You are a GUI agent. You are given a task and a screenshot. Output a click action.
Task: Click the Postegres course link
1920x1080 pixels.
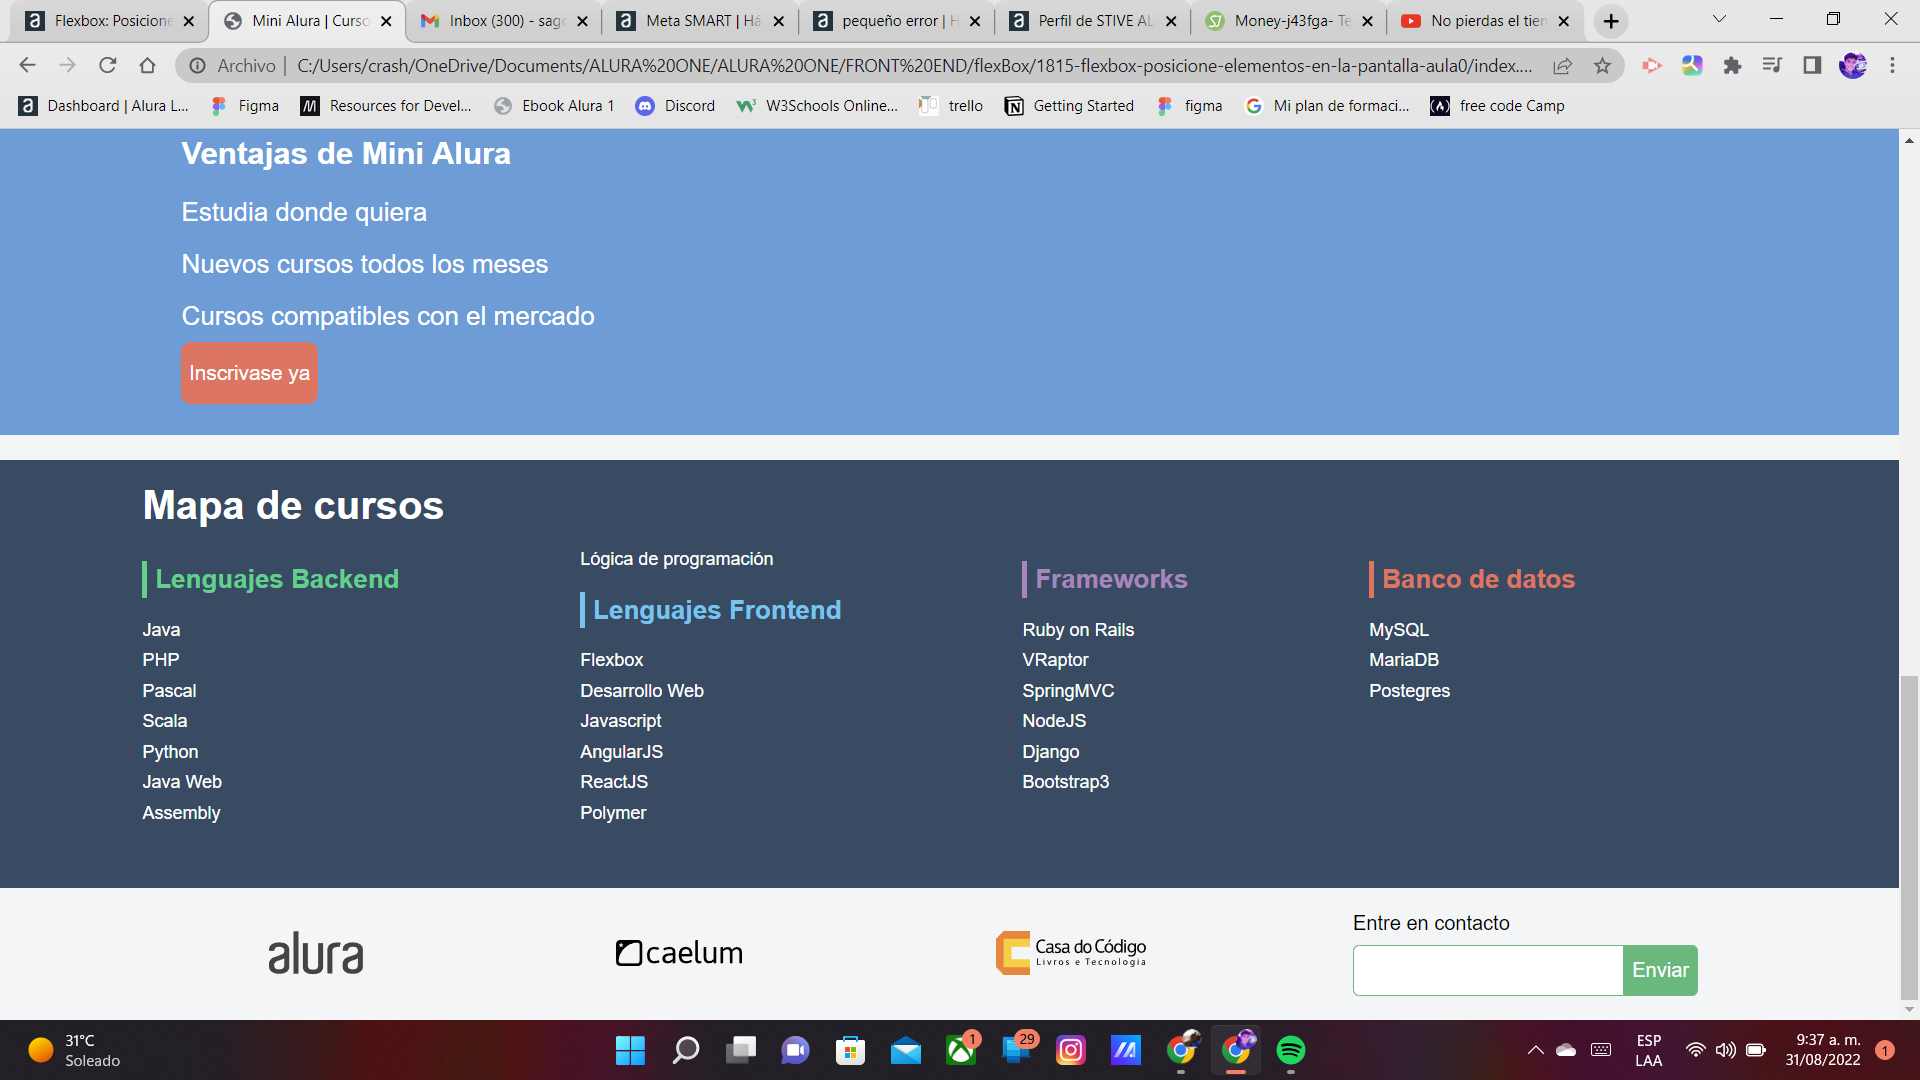(x=1409, y=691)
